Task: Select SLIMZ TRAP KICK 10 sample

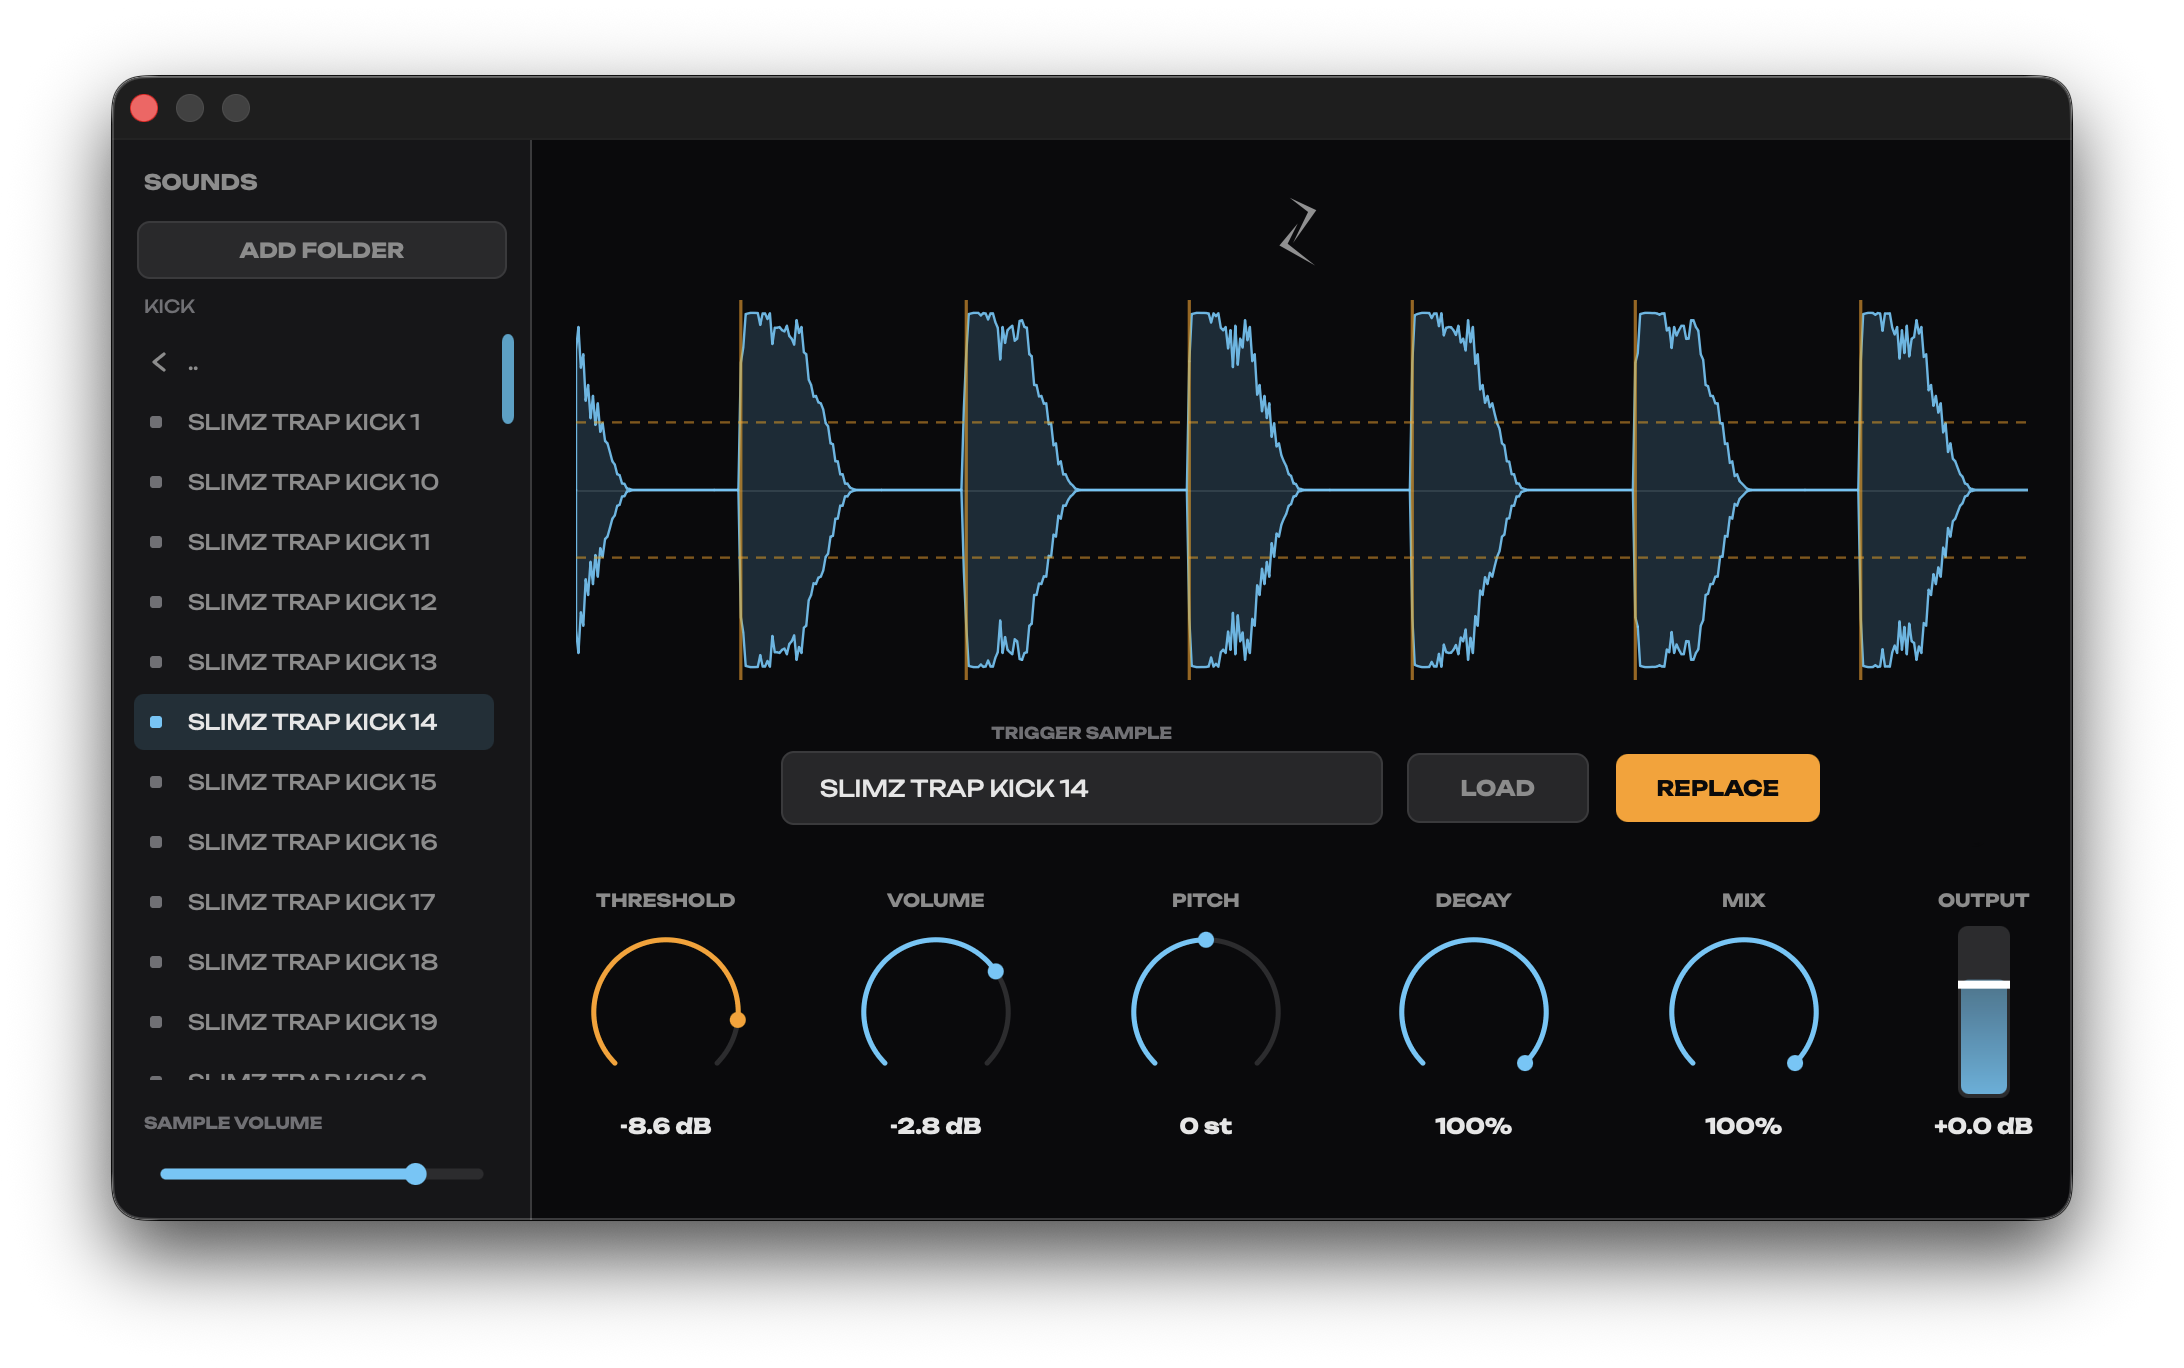Action: 314,482
